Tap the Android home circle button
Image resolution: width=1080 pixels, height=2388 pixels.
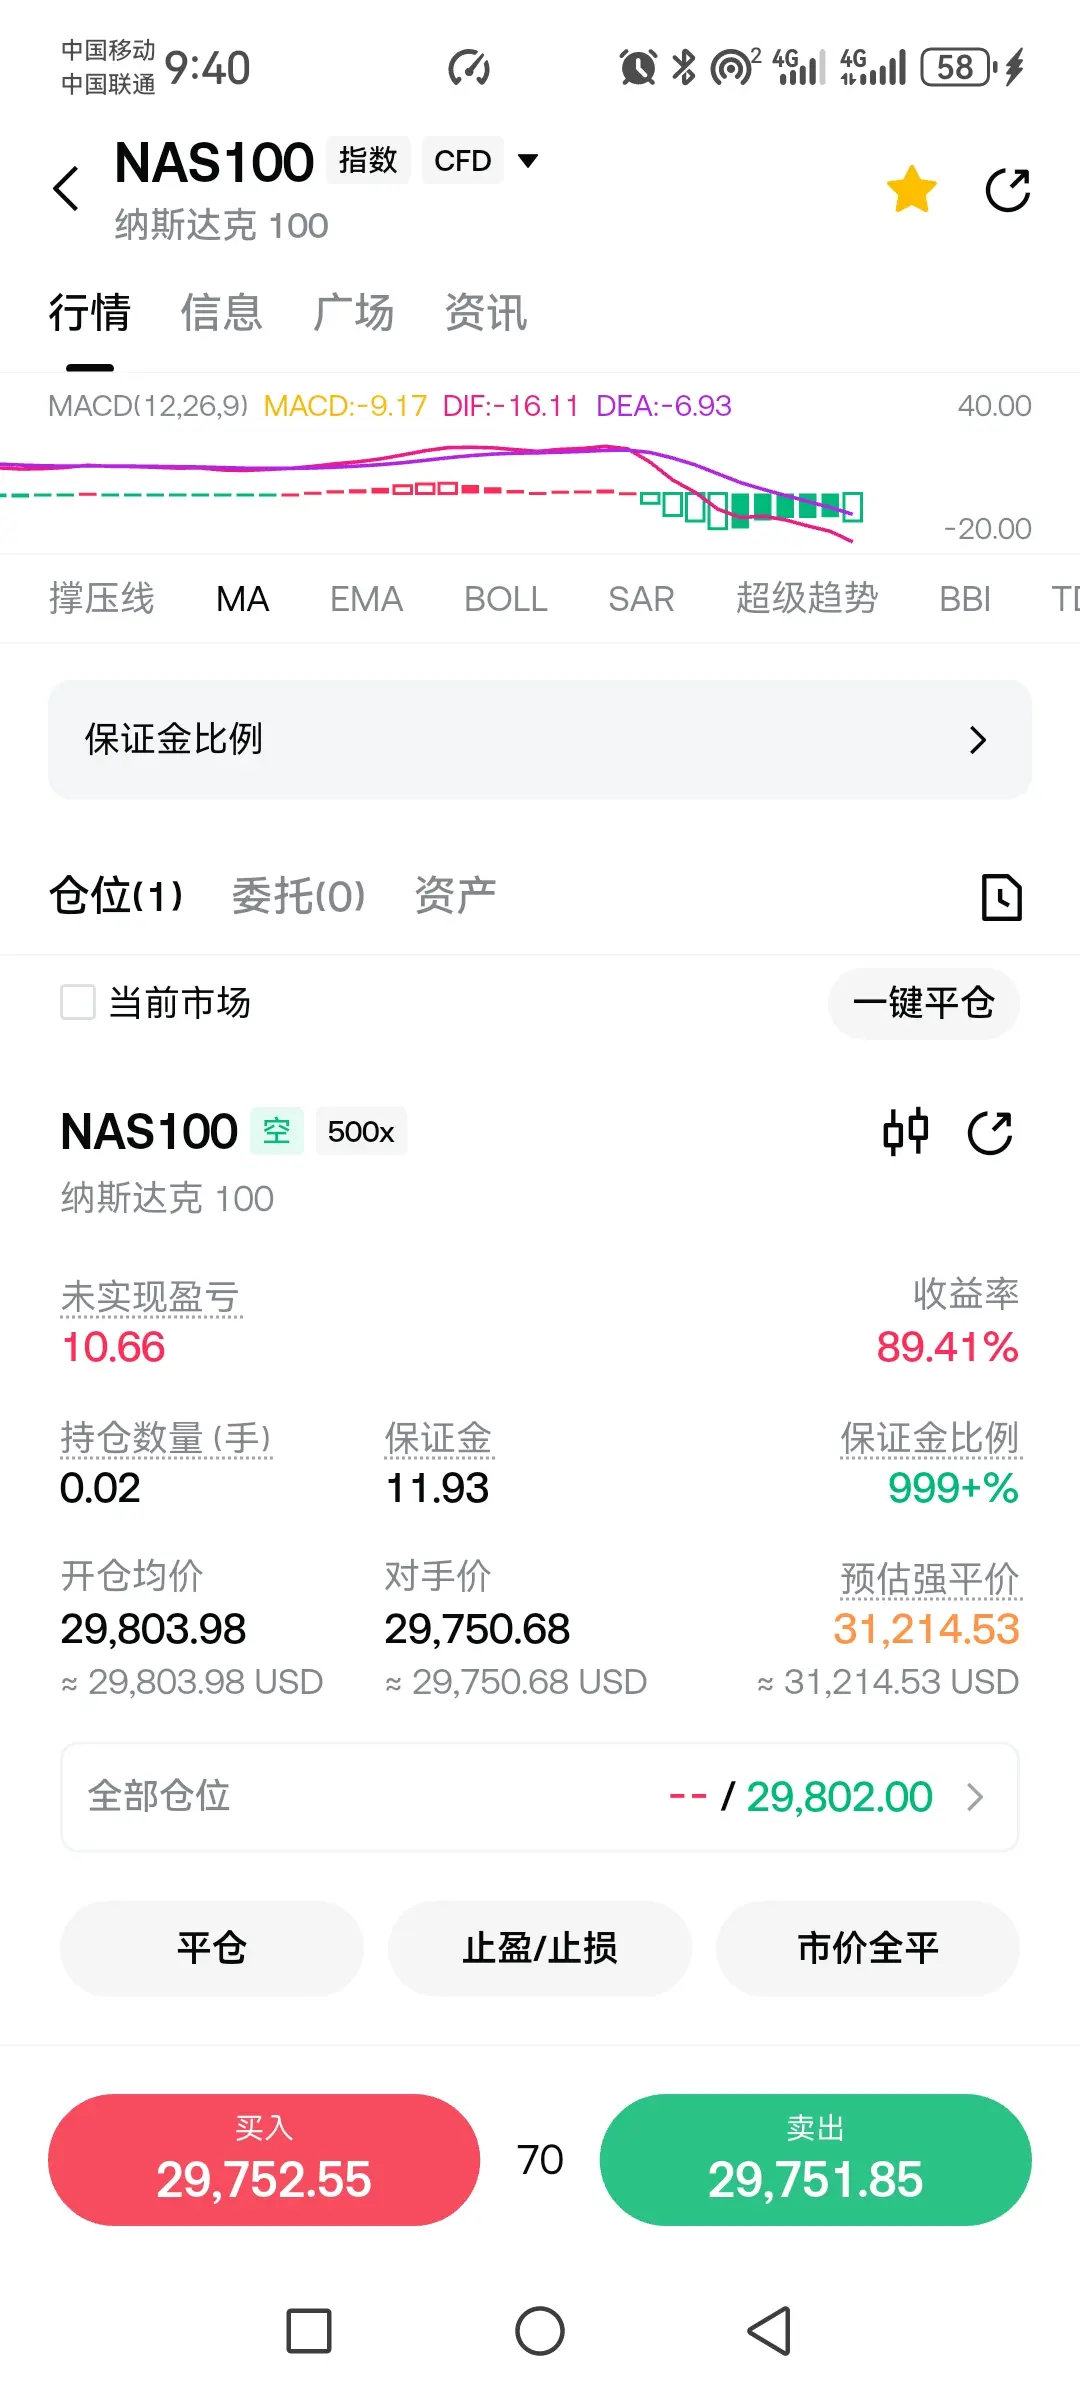click(540, 2331)
